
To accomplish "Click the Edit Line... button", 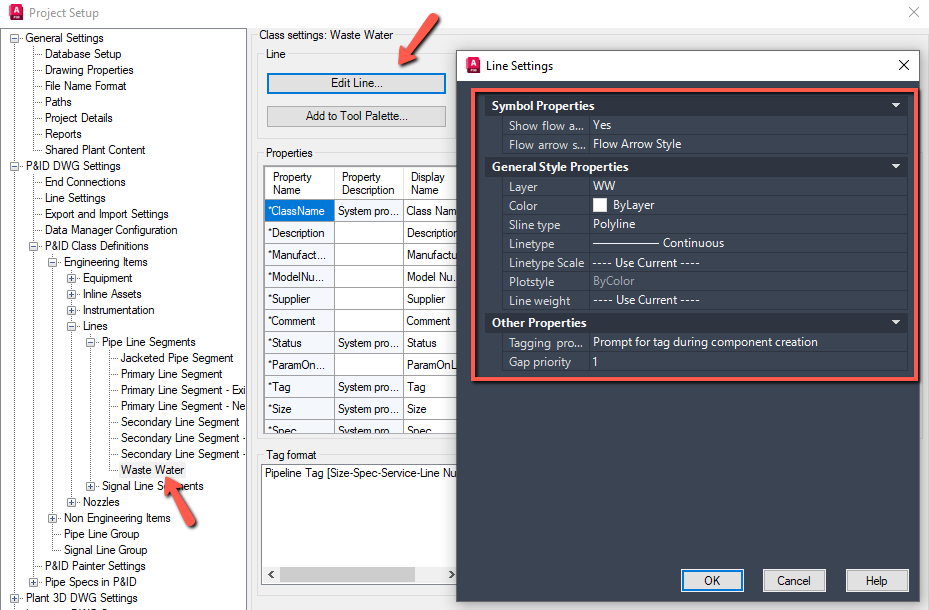I will (x=356, y=84).
